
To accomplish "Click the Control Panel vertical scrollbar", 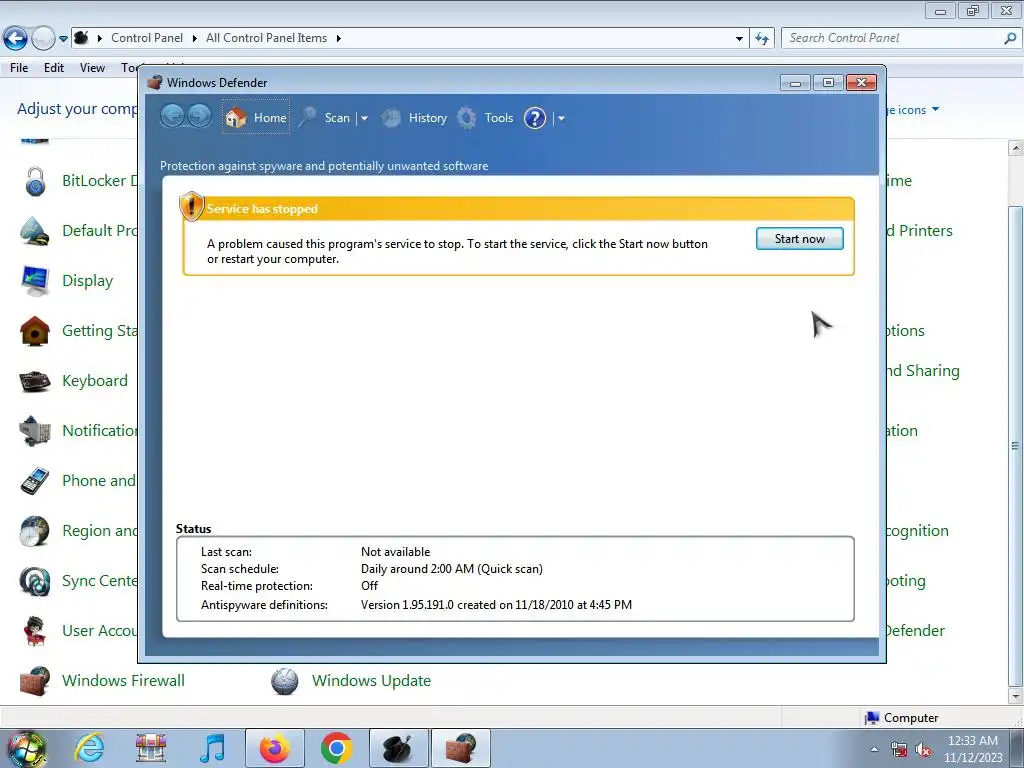I will point(1015,446).
